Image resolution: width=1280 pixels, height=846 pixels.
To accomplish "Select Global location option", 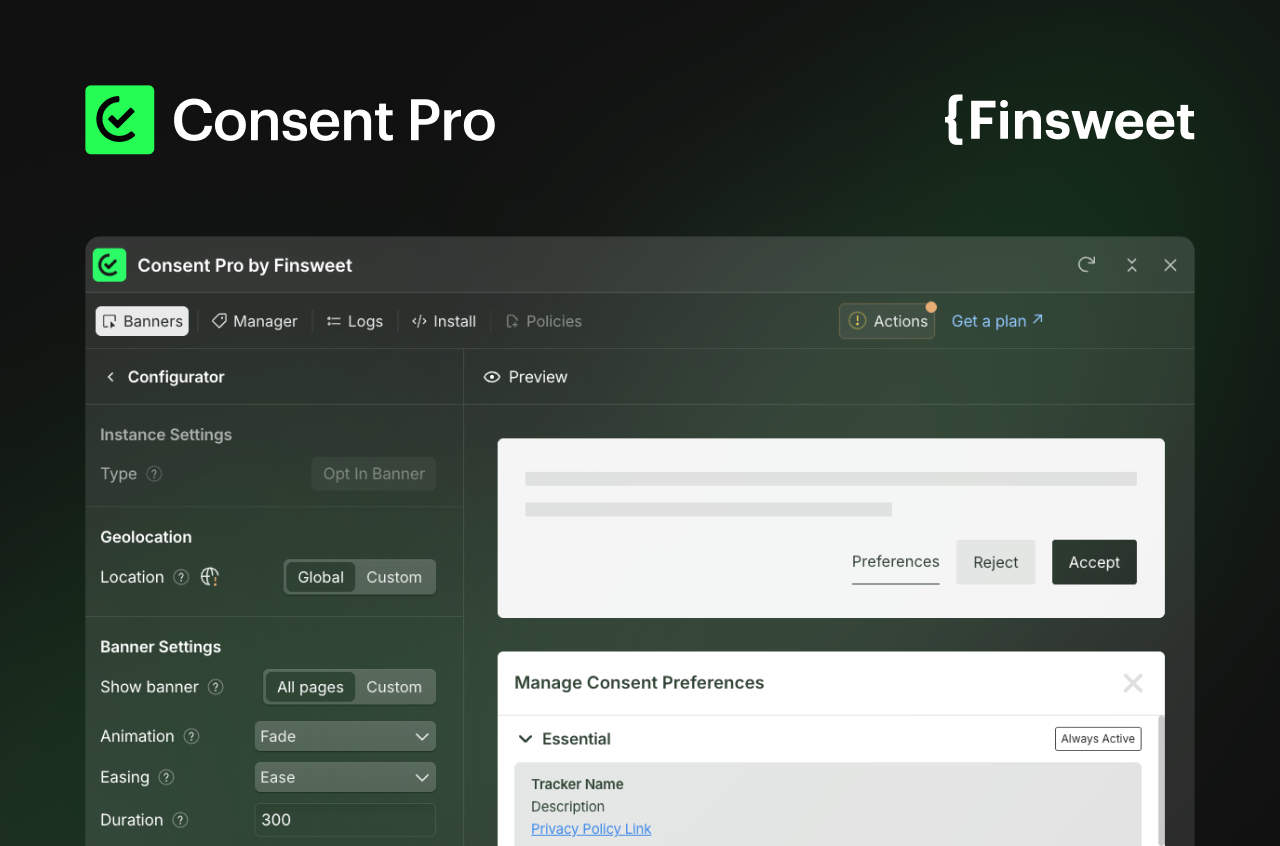I will tap(321, 577).
